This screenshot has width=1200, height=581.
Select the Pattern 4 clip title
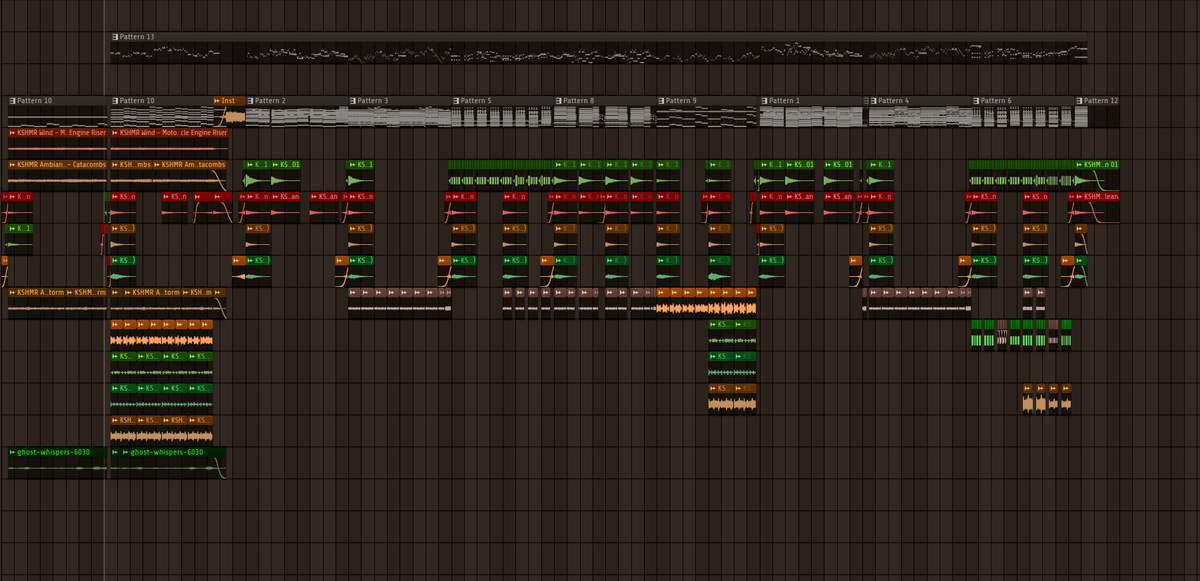coord(893,100)
